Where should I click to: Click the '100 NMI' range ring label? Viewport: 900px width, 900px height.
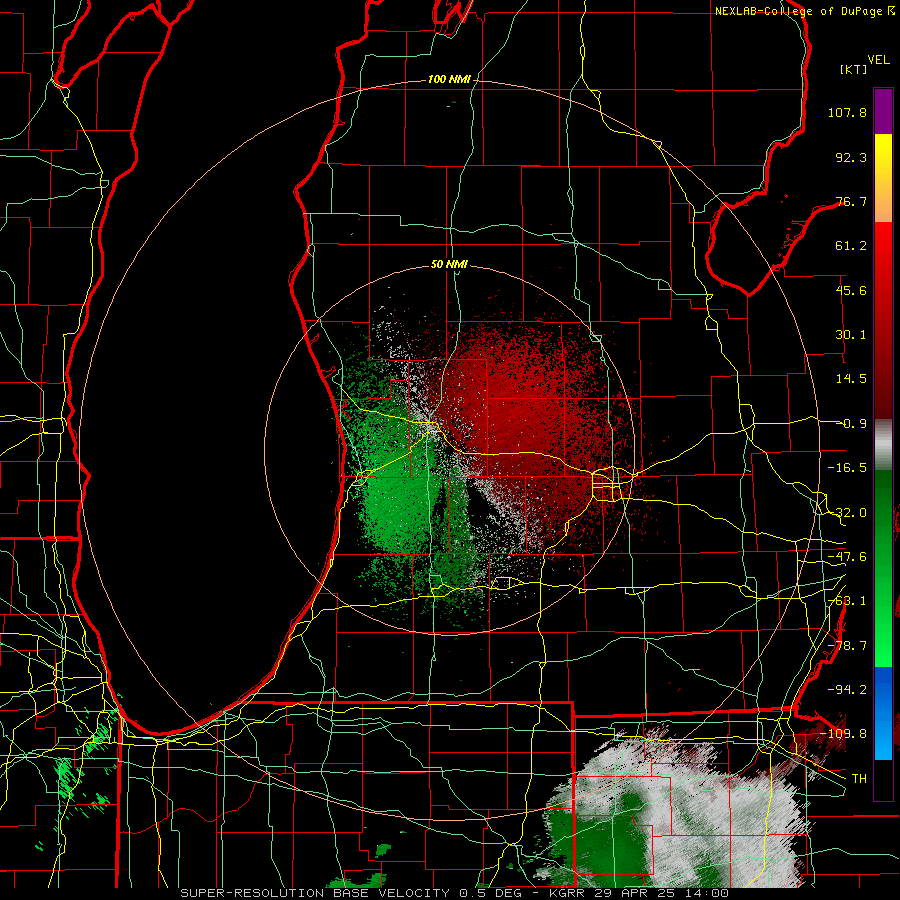(449, 79)
